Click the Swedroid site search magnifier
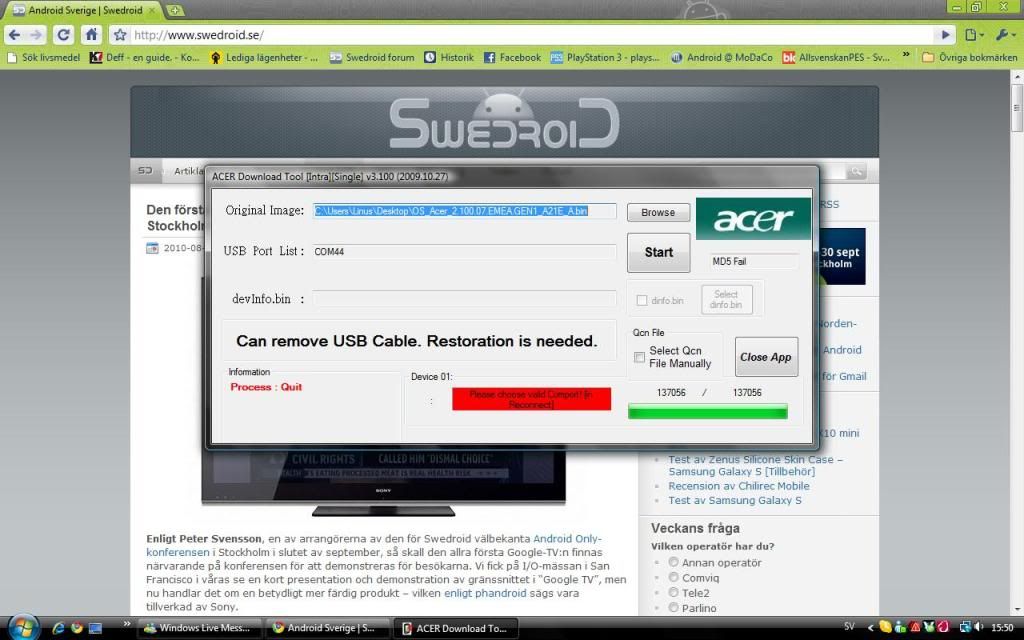The image size is (1024, 640). pyautogui.click(x=856, y=171)
